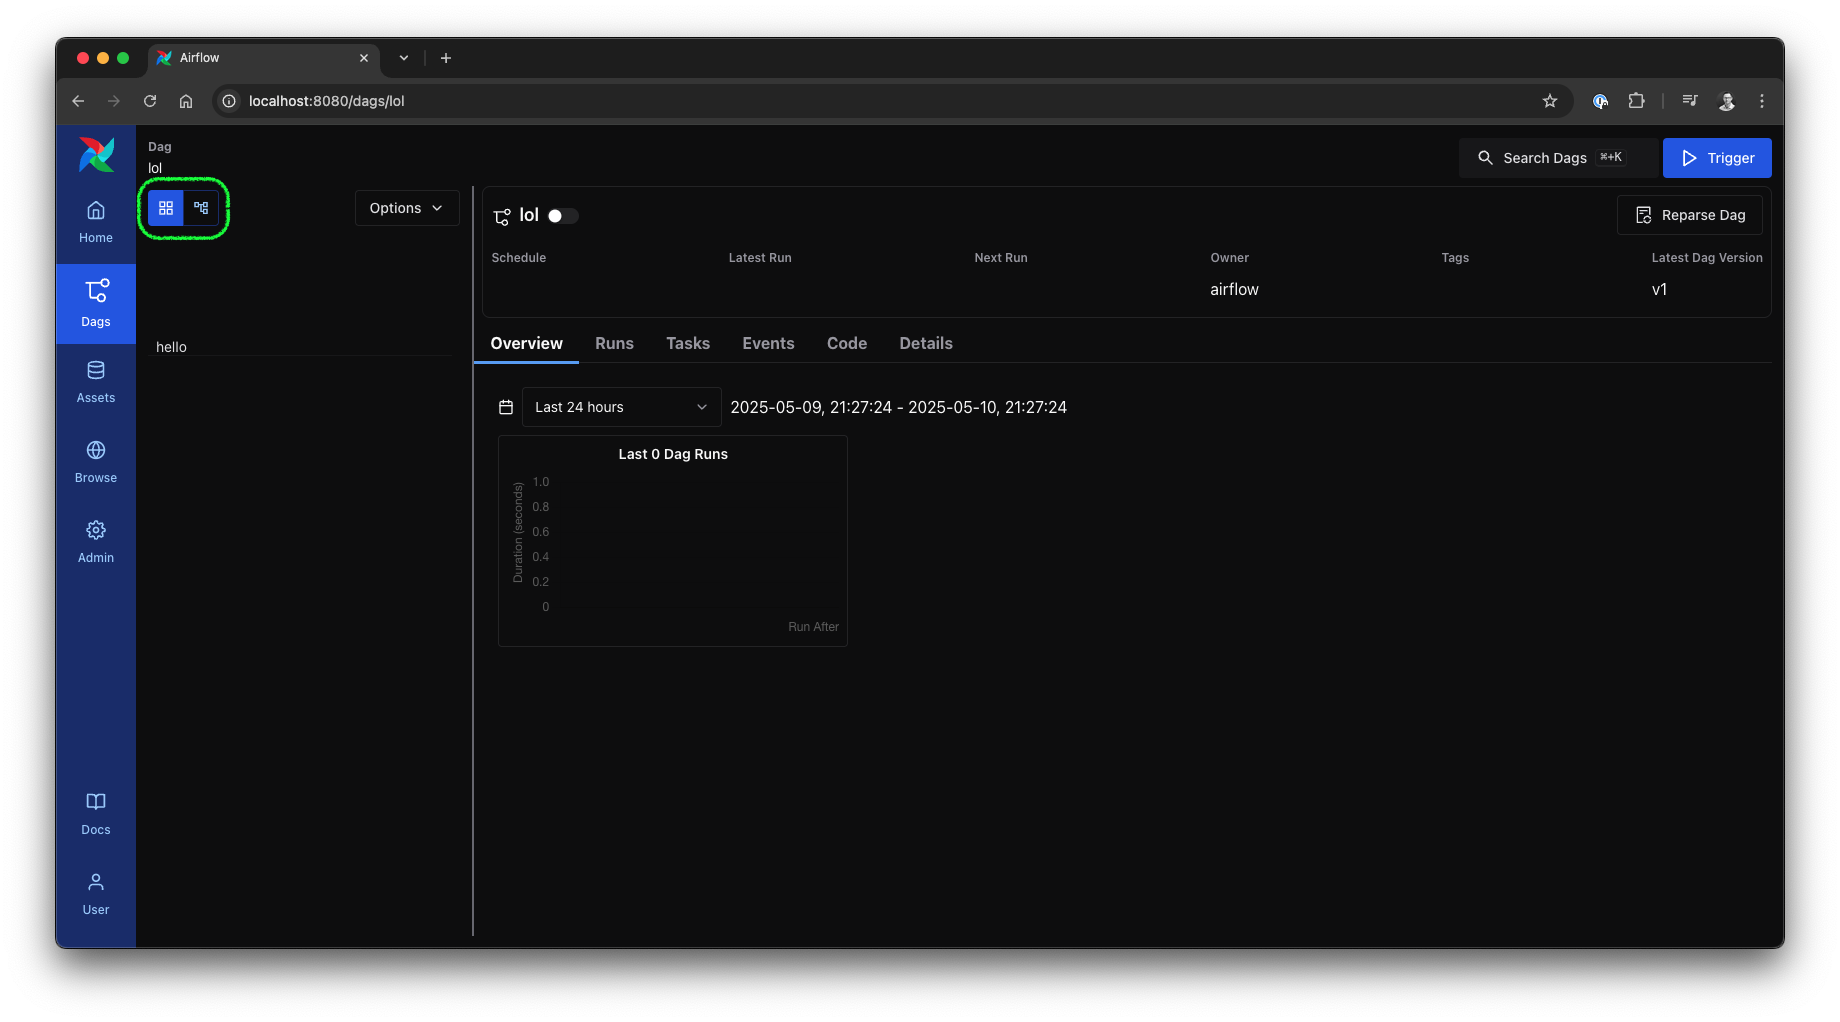
Task: Switch to graph view layout toggle
Action: pos(201,208)
